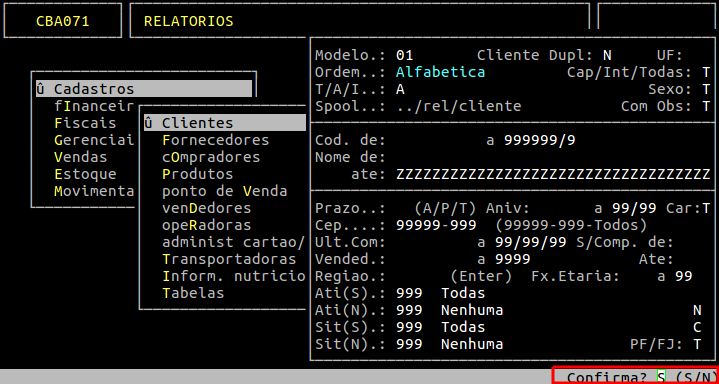Click the PF/FJ field T value
The image size is (719, 384).
pyautogui.click(x=697, y=344)
